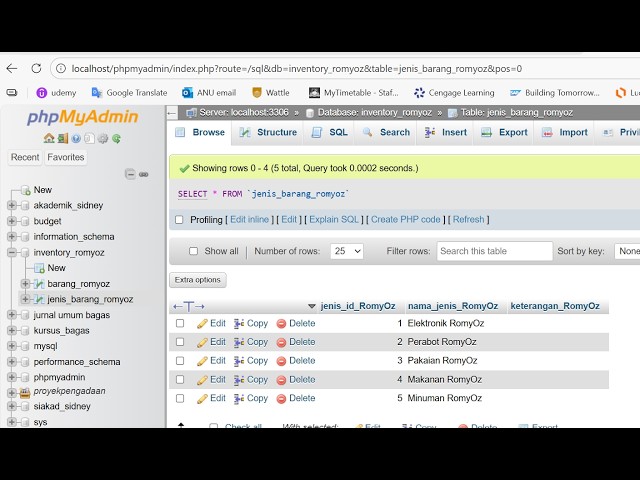Open phpMyAdmin documentation help icon
Viewport: 640px width, 480px height.
tap(76, 138)
